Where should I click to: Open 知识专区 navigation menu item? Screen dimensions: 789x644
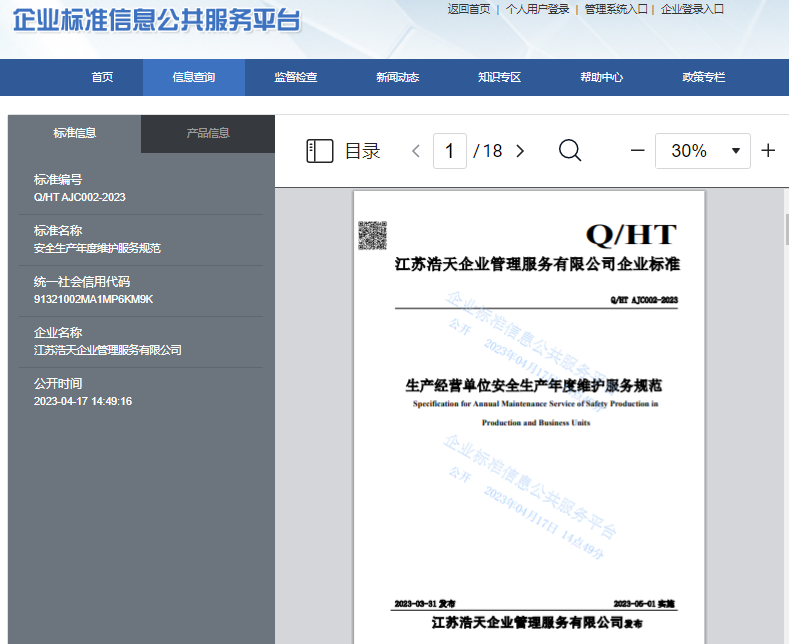(500, 77)
